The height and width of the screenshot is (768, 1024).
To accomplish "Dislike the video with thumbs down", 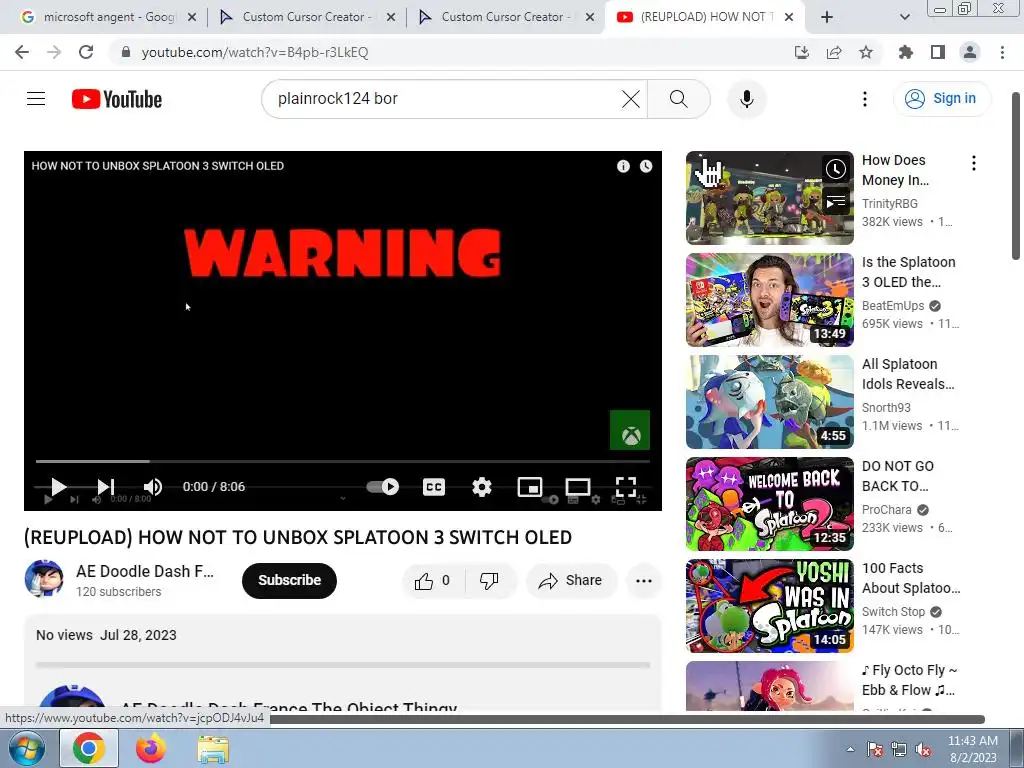I will click(x=489, y=581).
